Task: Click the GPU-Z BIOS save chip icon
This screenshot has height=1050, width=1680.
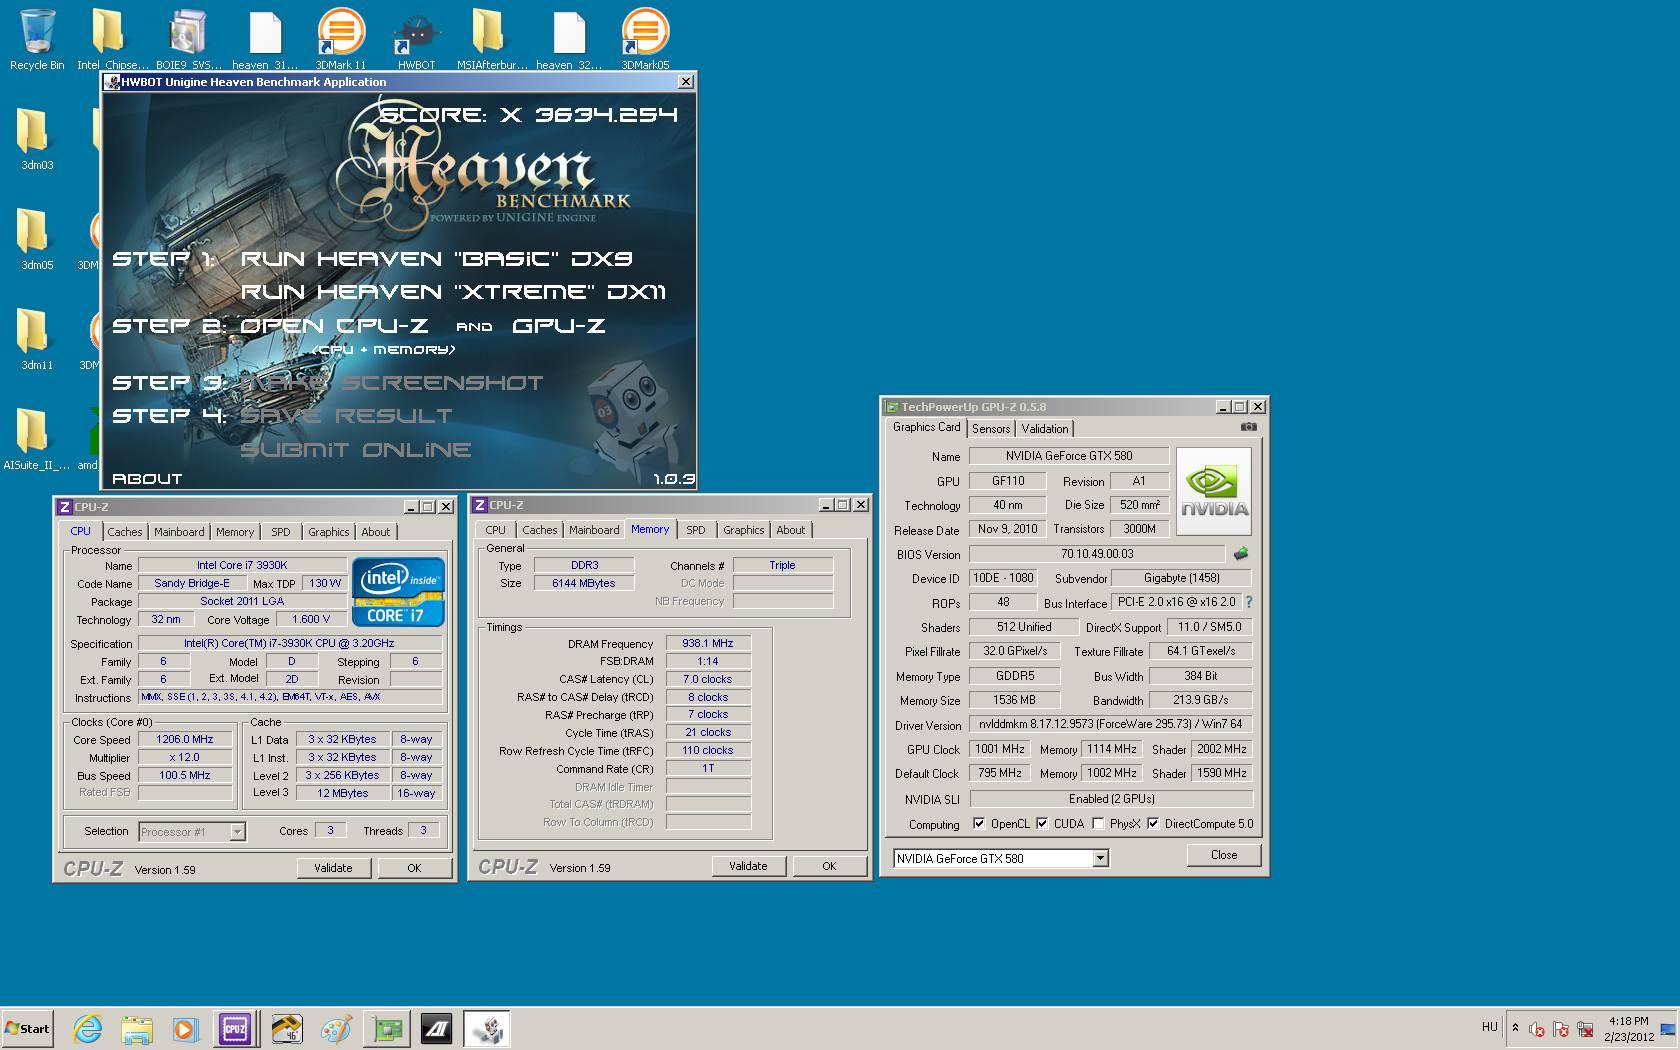Action: (1241, 553)
